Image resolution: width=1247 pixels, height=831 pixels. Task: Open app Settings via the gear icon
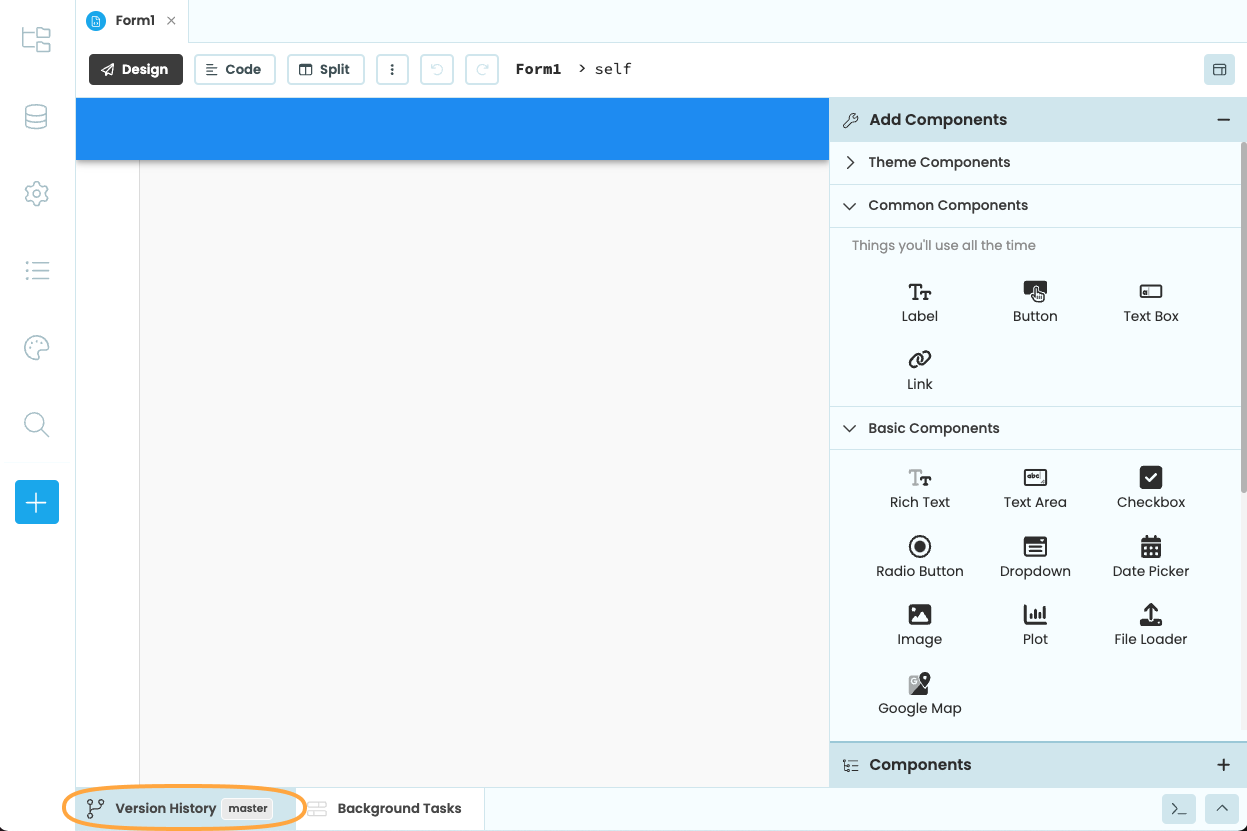[36, 193]
